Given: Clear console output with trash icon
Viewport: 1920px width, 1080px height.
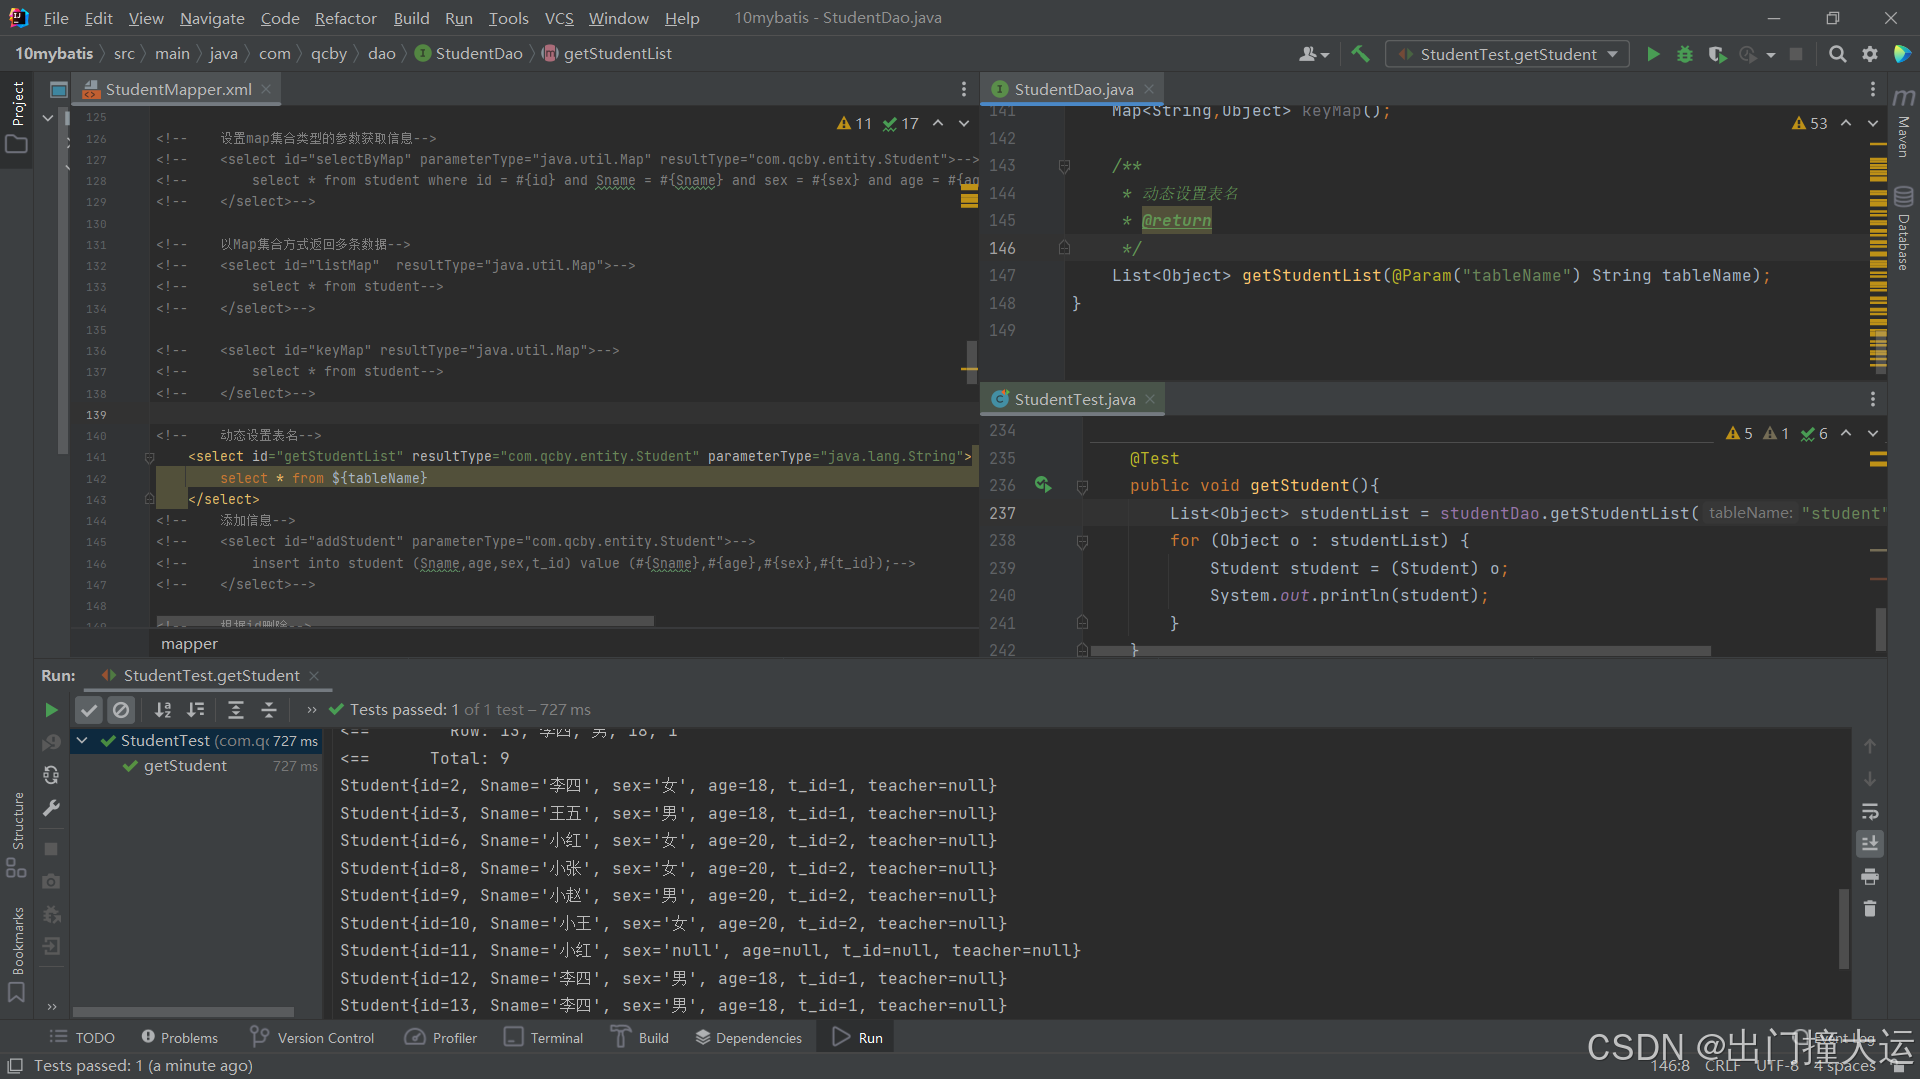Looking at the screenshot, I should click(1870, 909).
